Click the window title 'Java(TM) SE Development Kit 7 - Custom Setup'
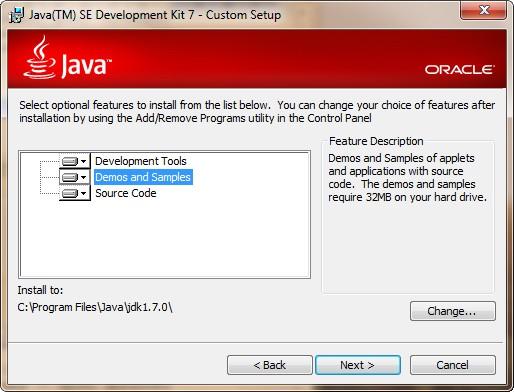This screenshot has width=514, height=392. (x=155, y=15)
